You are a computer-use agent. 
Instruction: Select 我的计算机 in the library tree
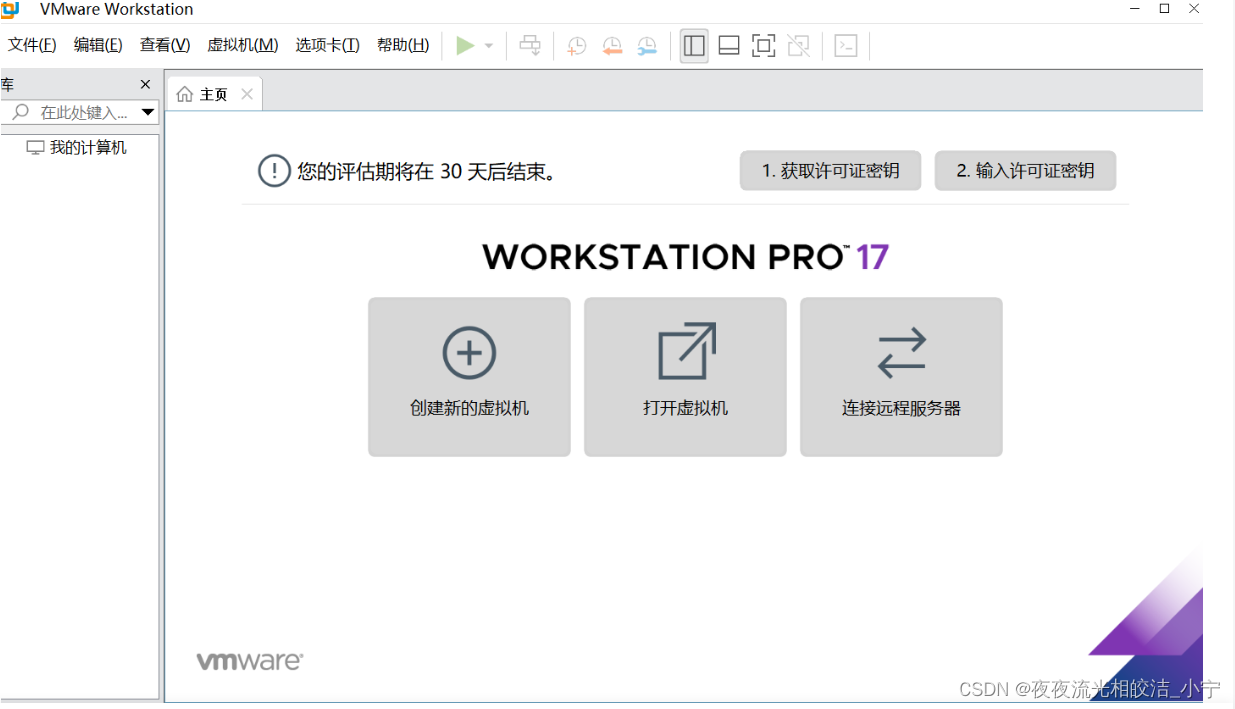tap(77, 148)
